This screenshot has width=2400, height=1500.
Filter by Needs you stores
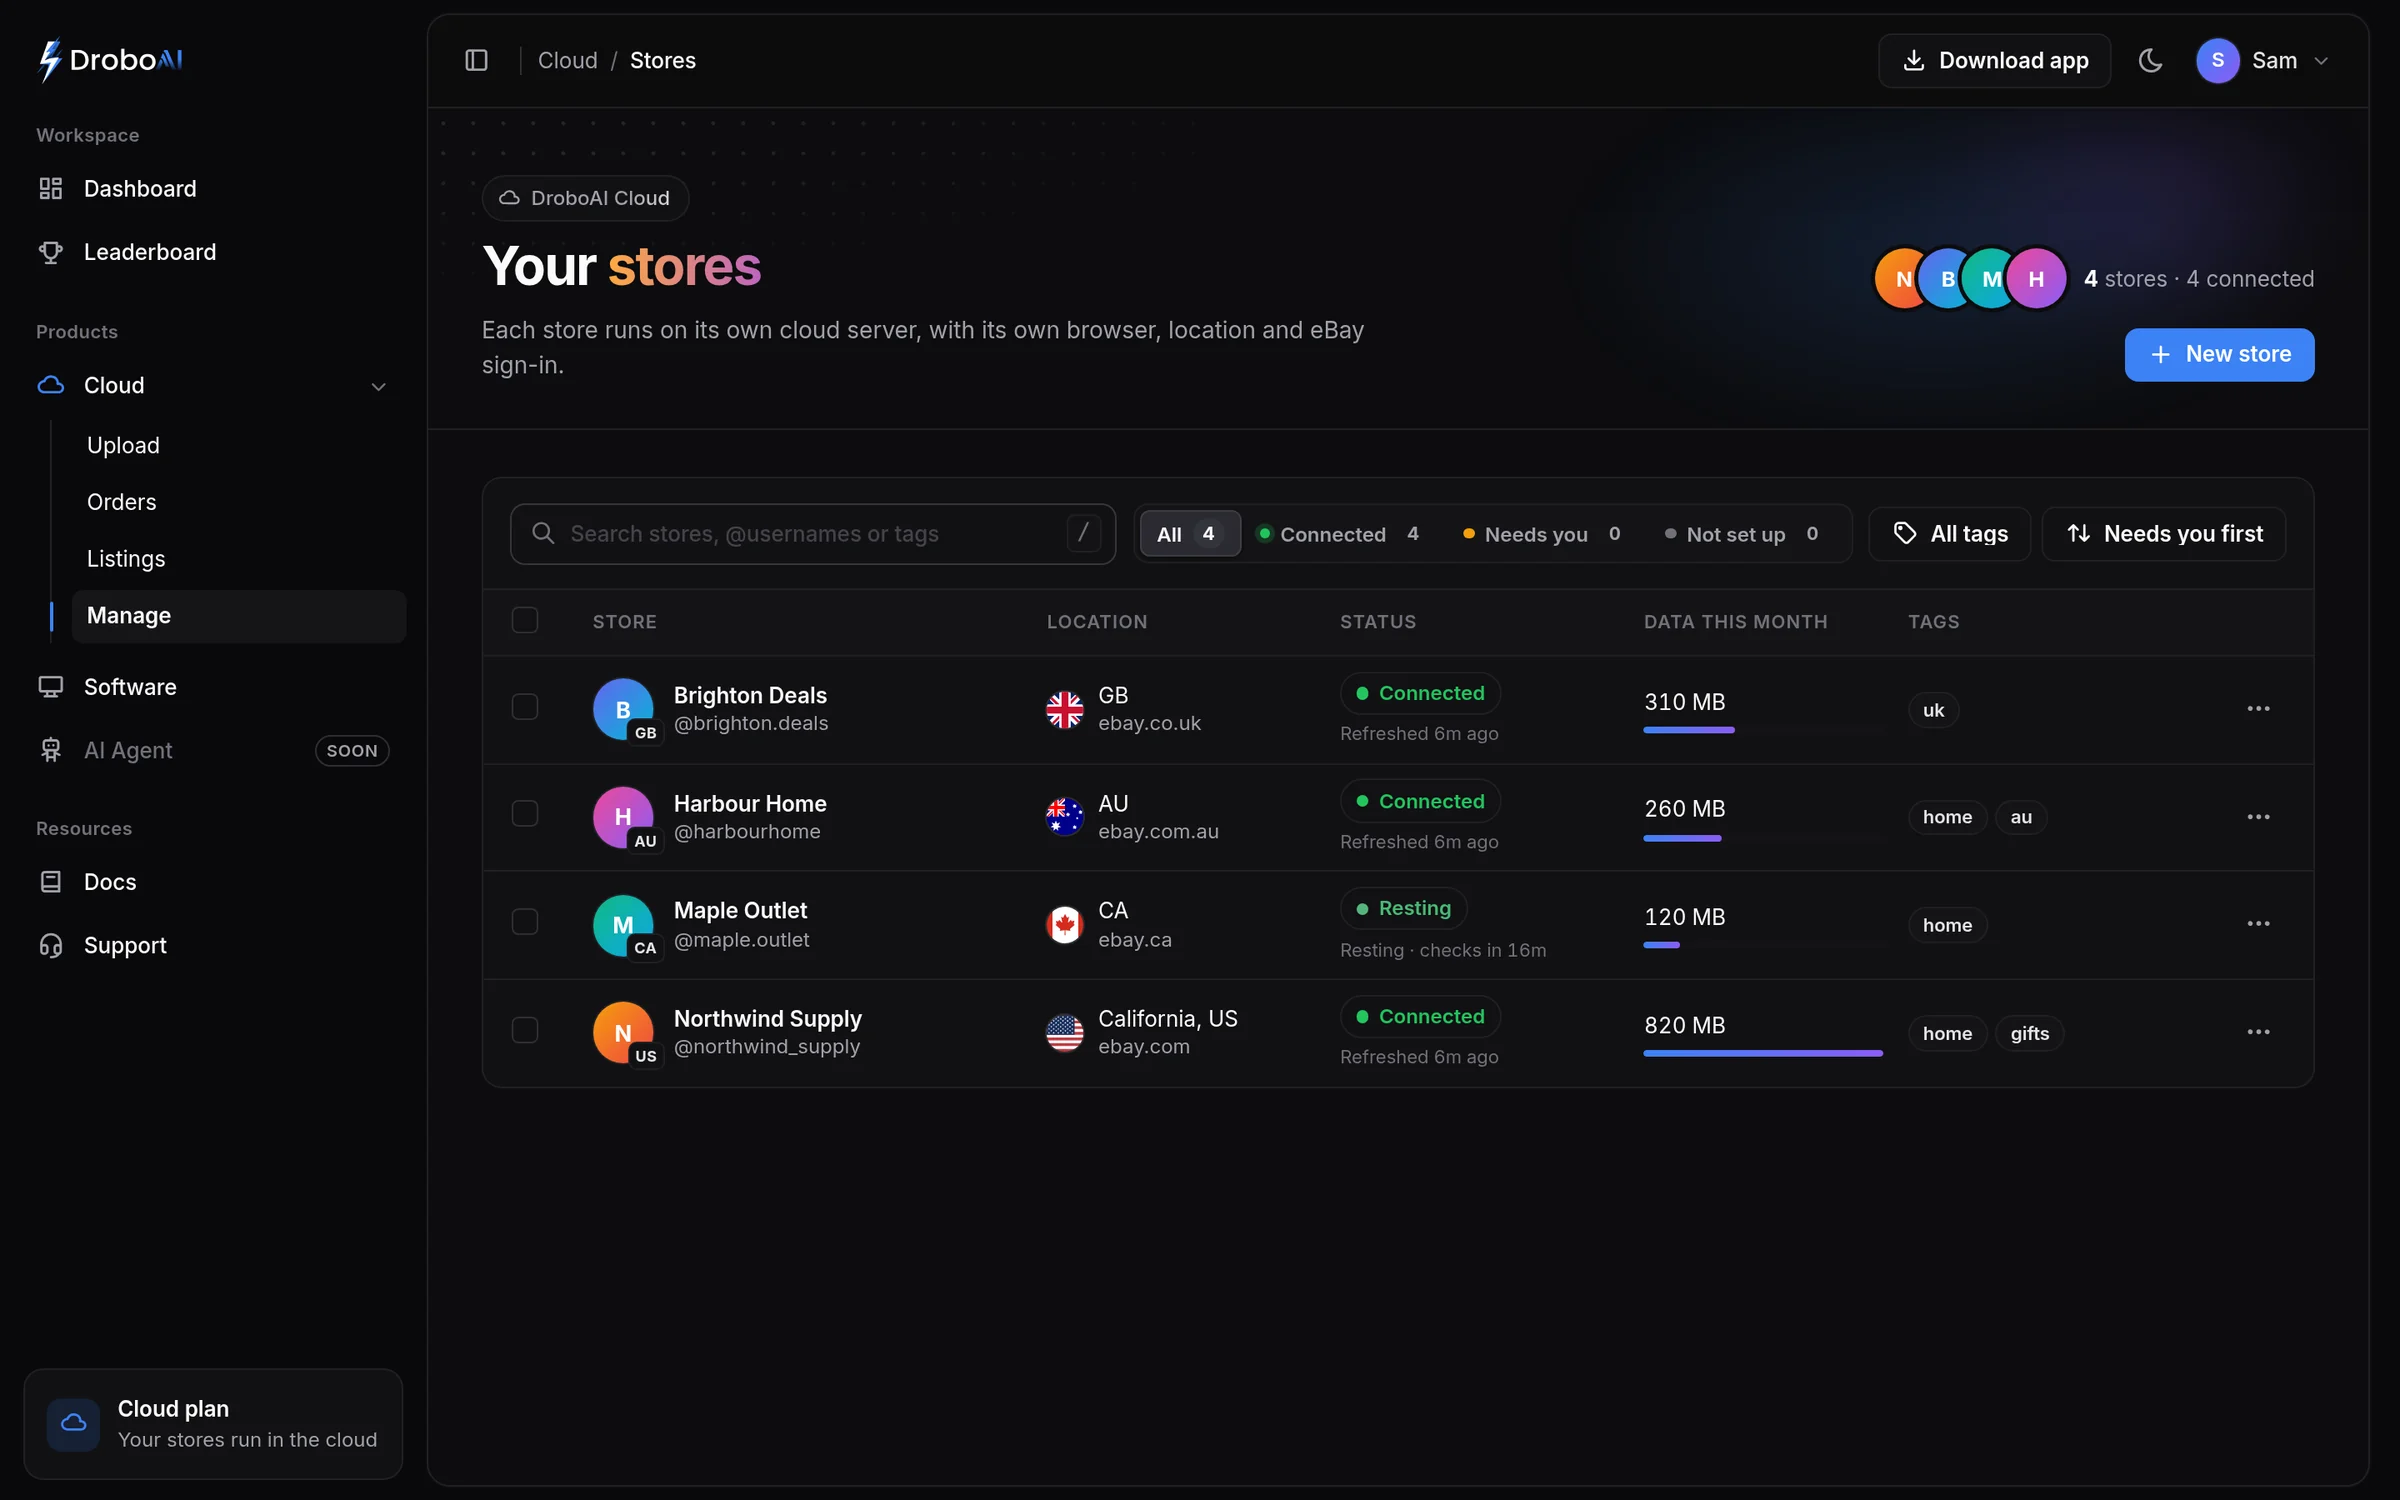tap(1542, 534)
